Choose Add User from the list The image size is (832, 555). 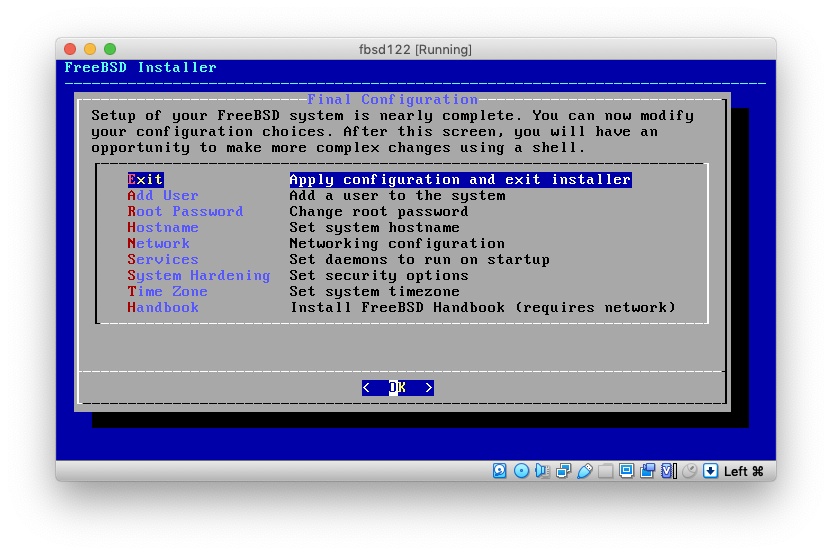pos(163,196)
